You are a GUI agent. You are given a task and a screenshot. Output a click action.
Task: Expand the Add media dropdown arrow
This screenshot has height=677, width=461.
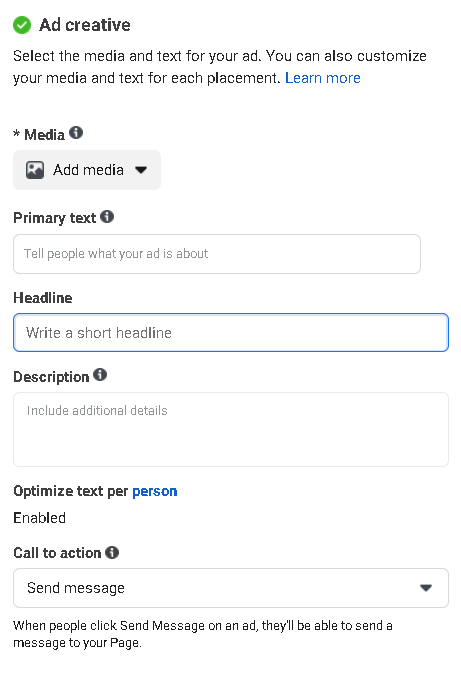141,170
